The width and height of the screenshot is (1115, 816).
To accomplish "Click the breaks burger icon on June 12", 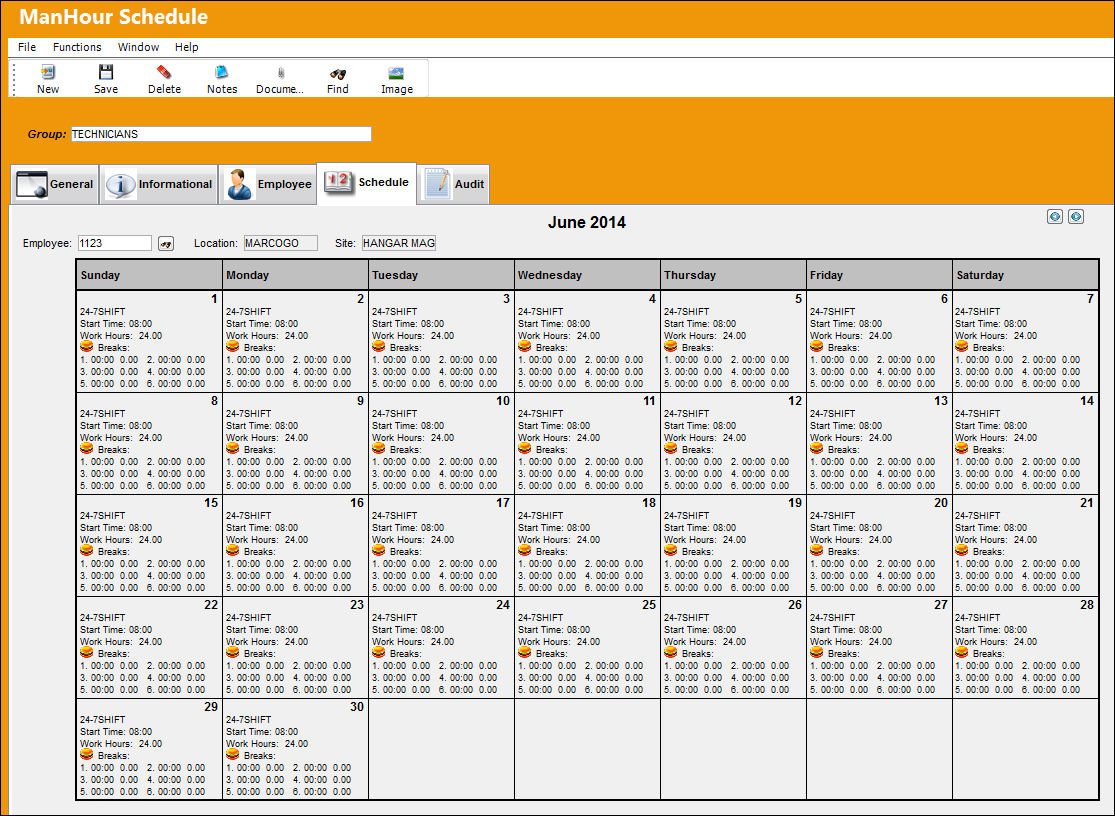I will [671, 449].
